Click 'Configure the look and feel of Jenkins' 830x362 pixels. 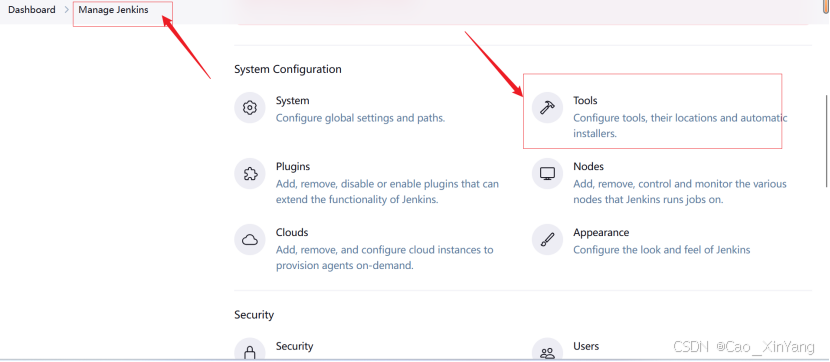point(662,250)
